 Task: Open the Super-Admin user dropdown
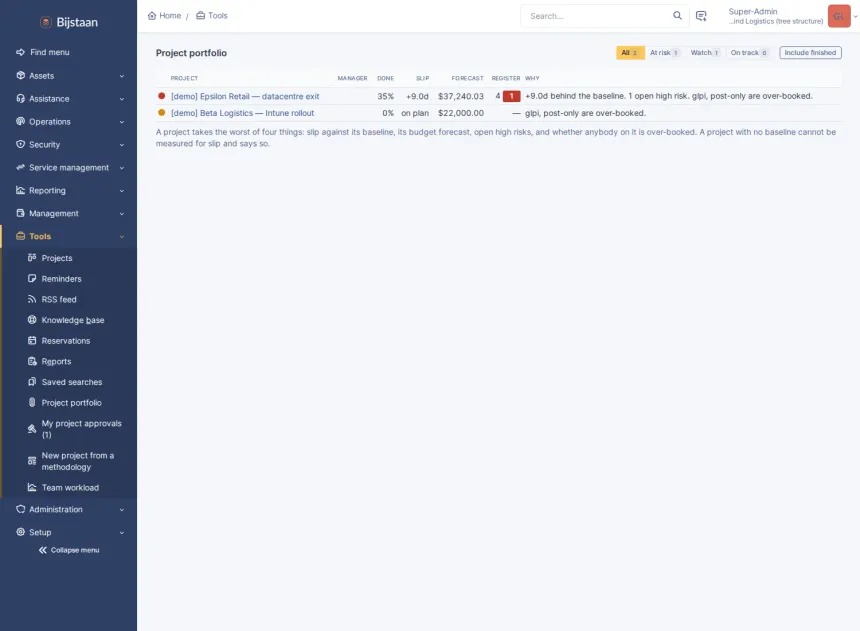pyautogui.click(x=791, y=16)
